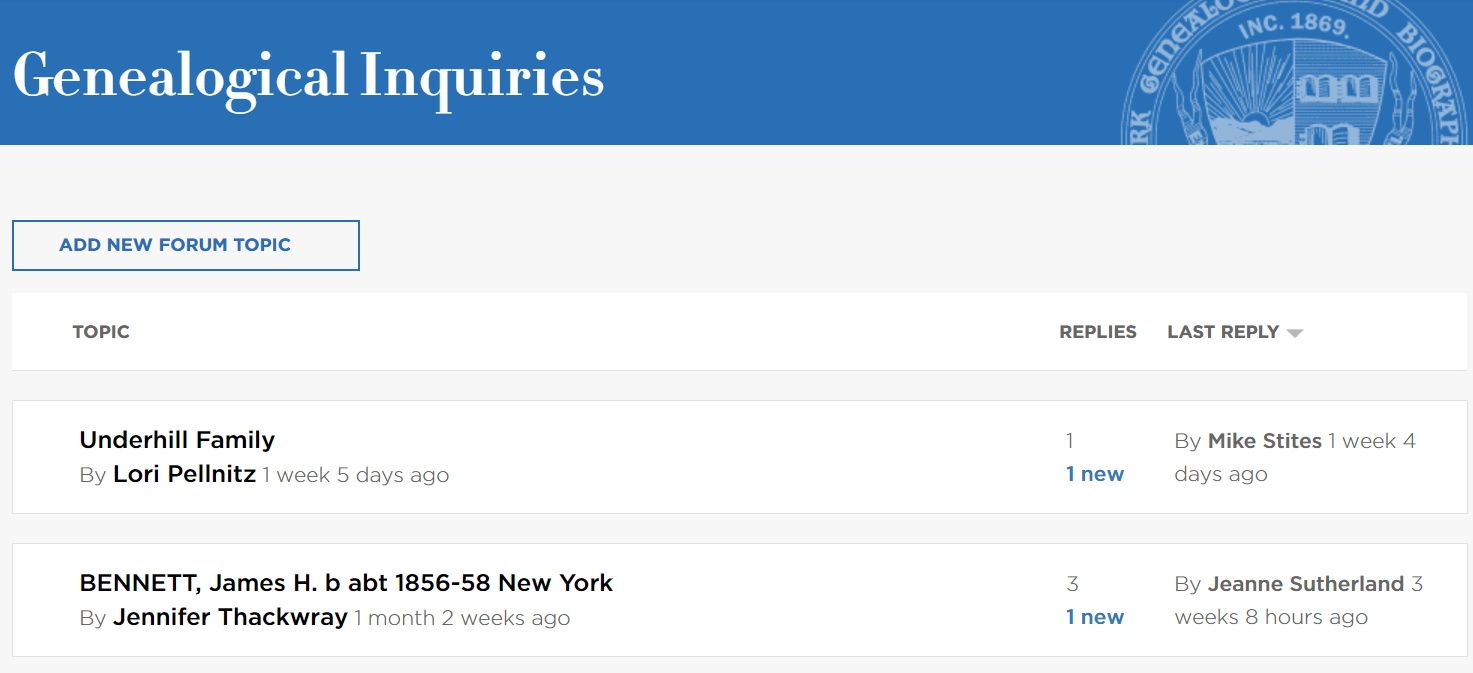This screenshot has height=673, width=1473.
Task: Click the "1 week 5 days ago" timestamp
Action: click(x=356, y=475)
